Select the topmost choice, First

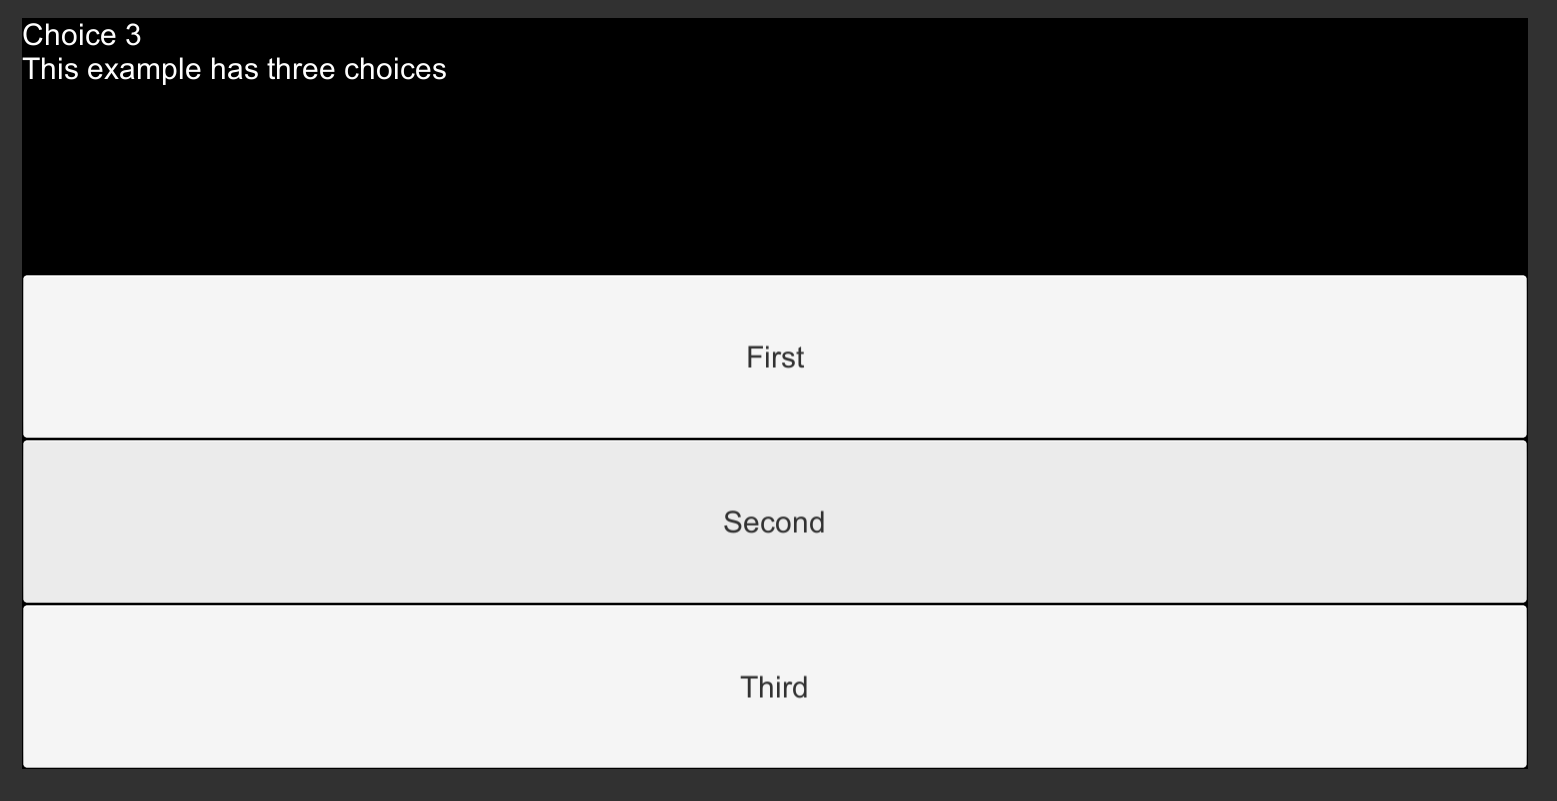(x=774, y=357)
